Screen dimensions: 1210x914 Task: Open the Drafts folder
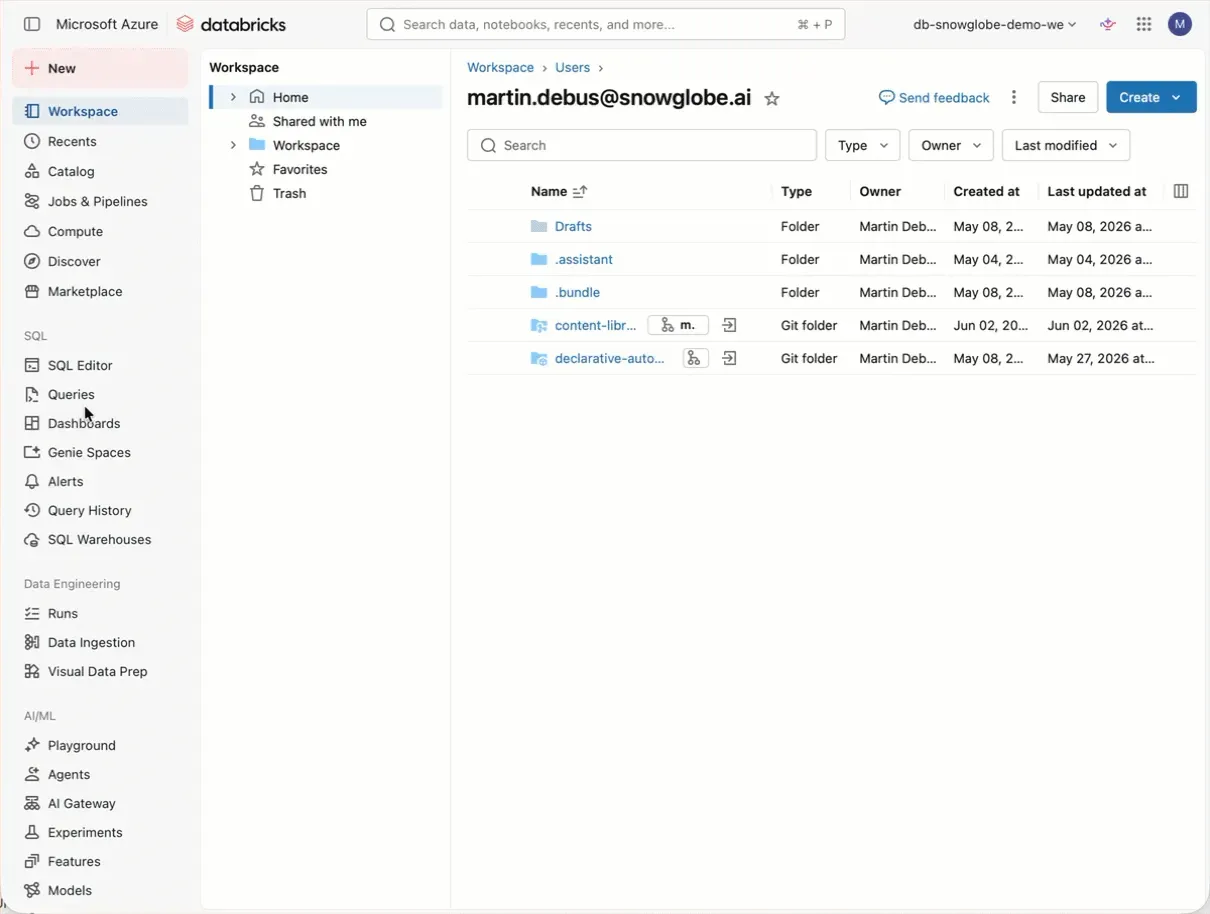pos(573,226)
